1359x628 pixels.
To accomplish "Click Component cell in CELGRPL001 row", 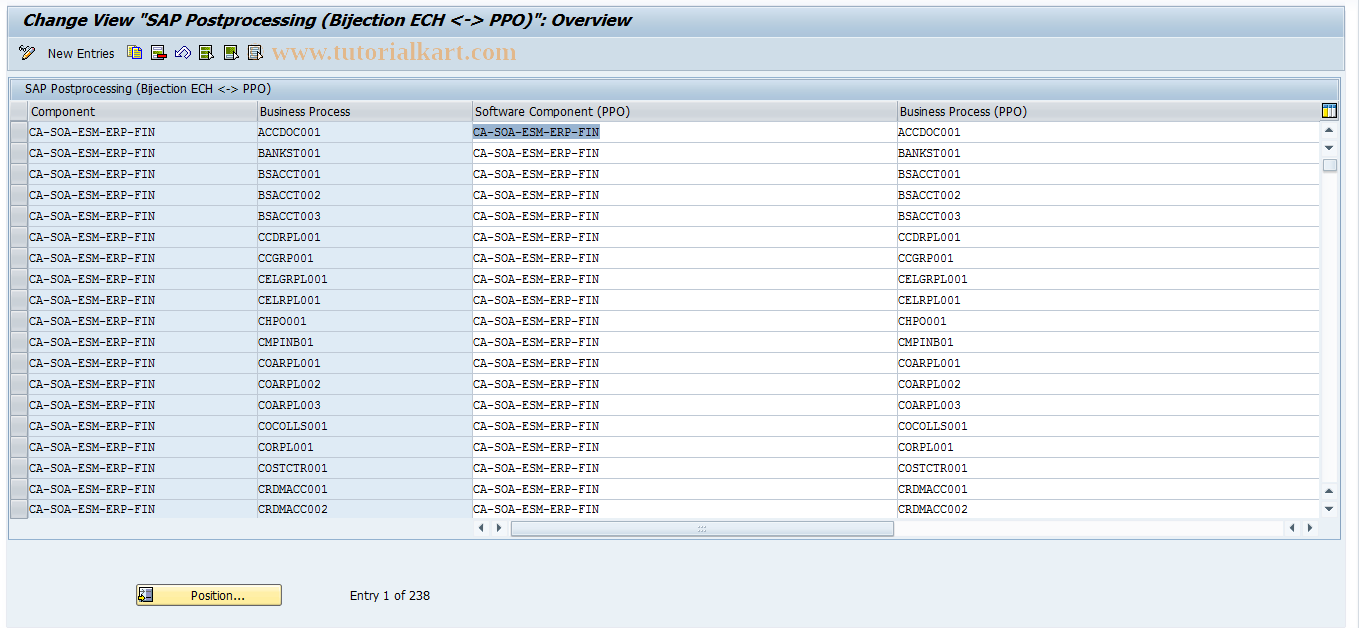I will click(x=143, y=279).
